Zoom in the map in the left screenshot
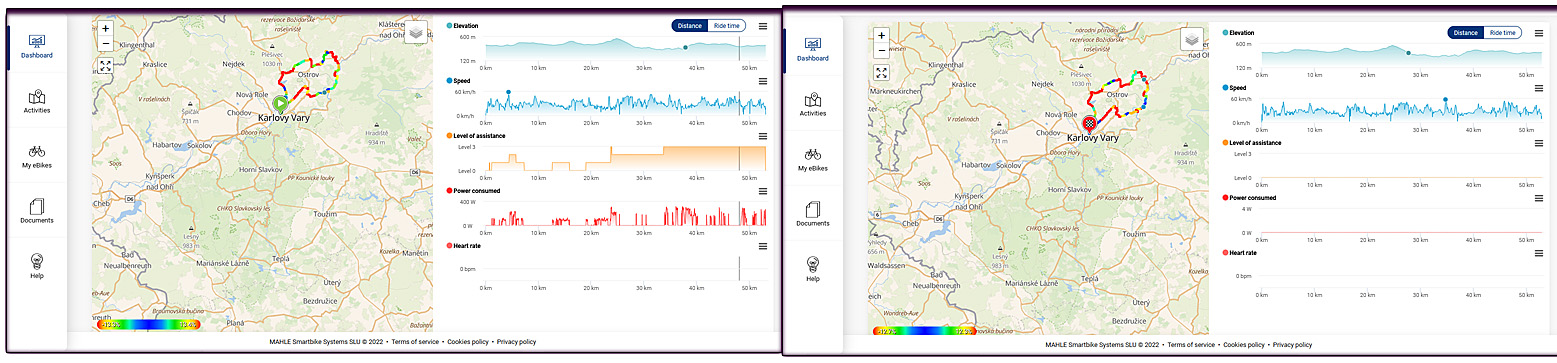Screen dimensions: 1557x363 [x=106, y=28]
